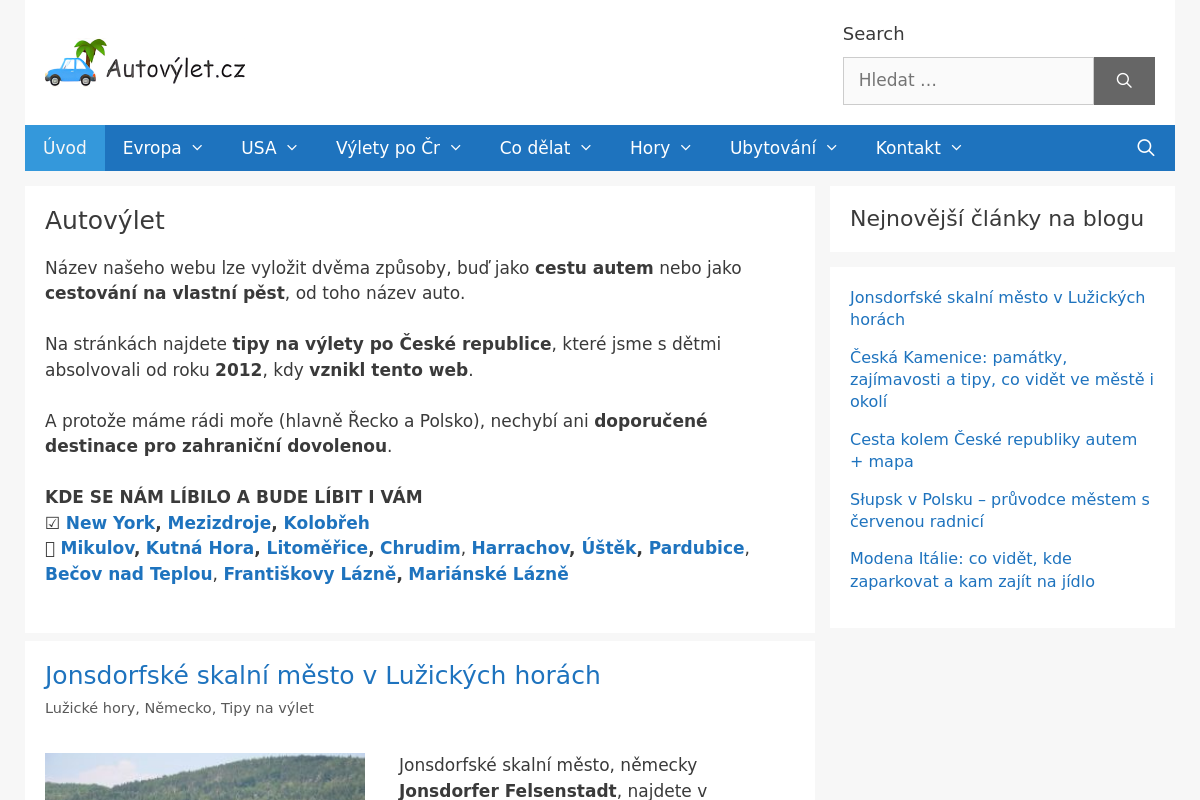The height and width of the screenshot is (800, 1200).
Task: Open the Tipy na výlet category
Action: 267,708
